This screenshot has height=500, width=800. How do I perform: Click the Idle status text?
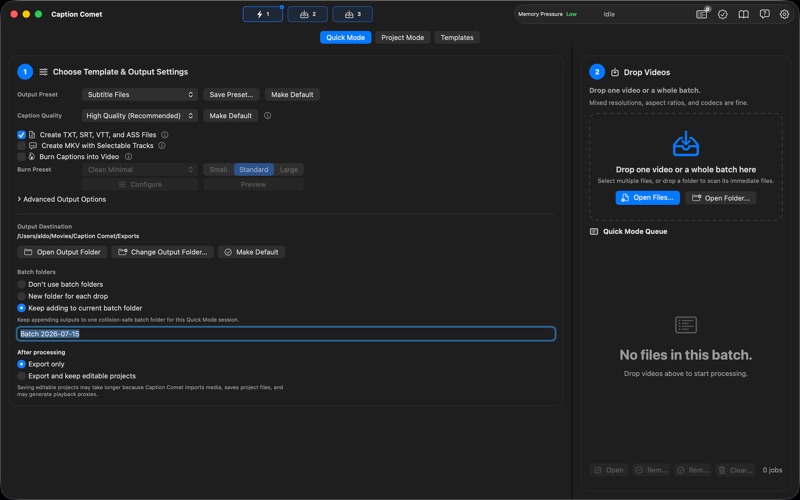click(x=609, y=14)
